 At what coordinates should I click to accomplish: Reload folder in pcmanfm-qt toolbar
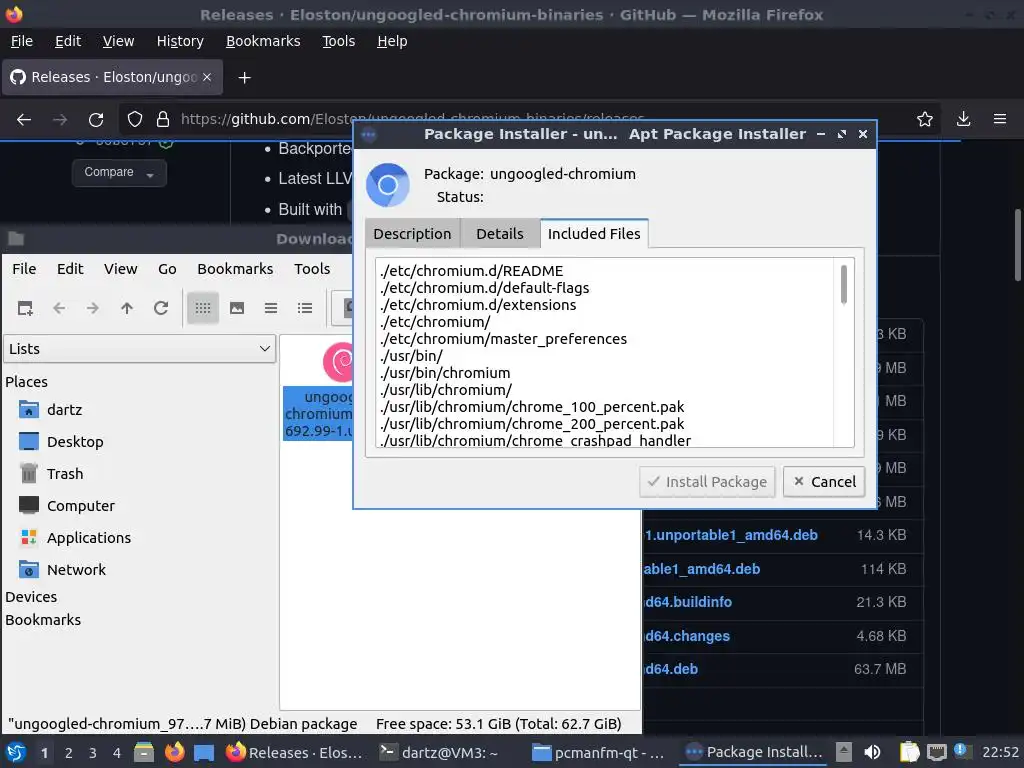click(161, 308)
